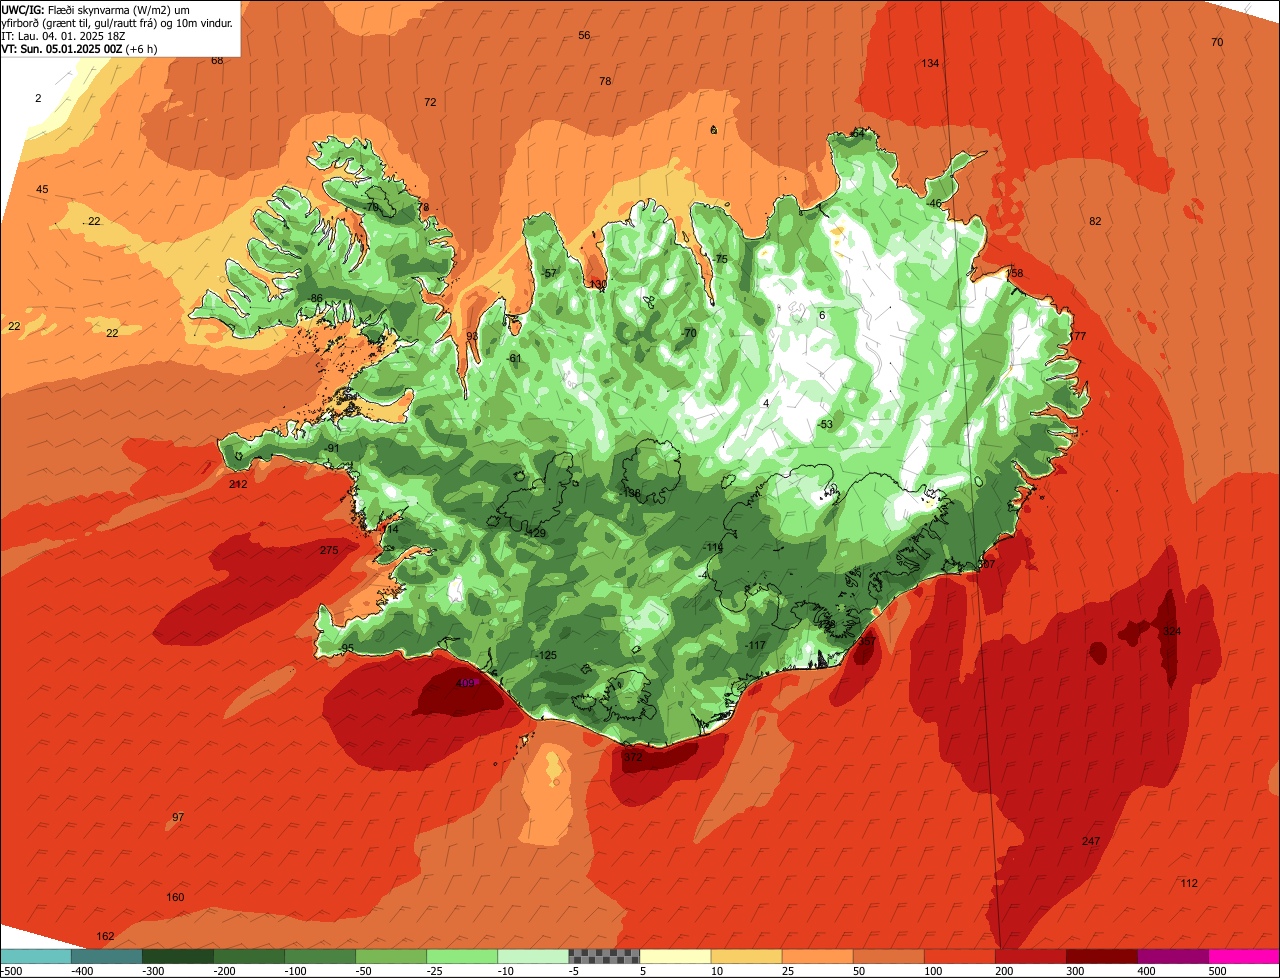1280x978 pixels.
Task: Click the darkest green -300 to -200 swatch
Action: click(x=177, y=957)
